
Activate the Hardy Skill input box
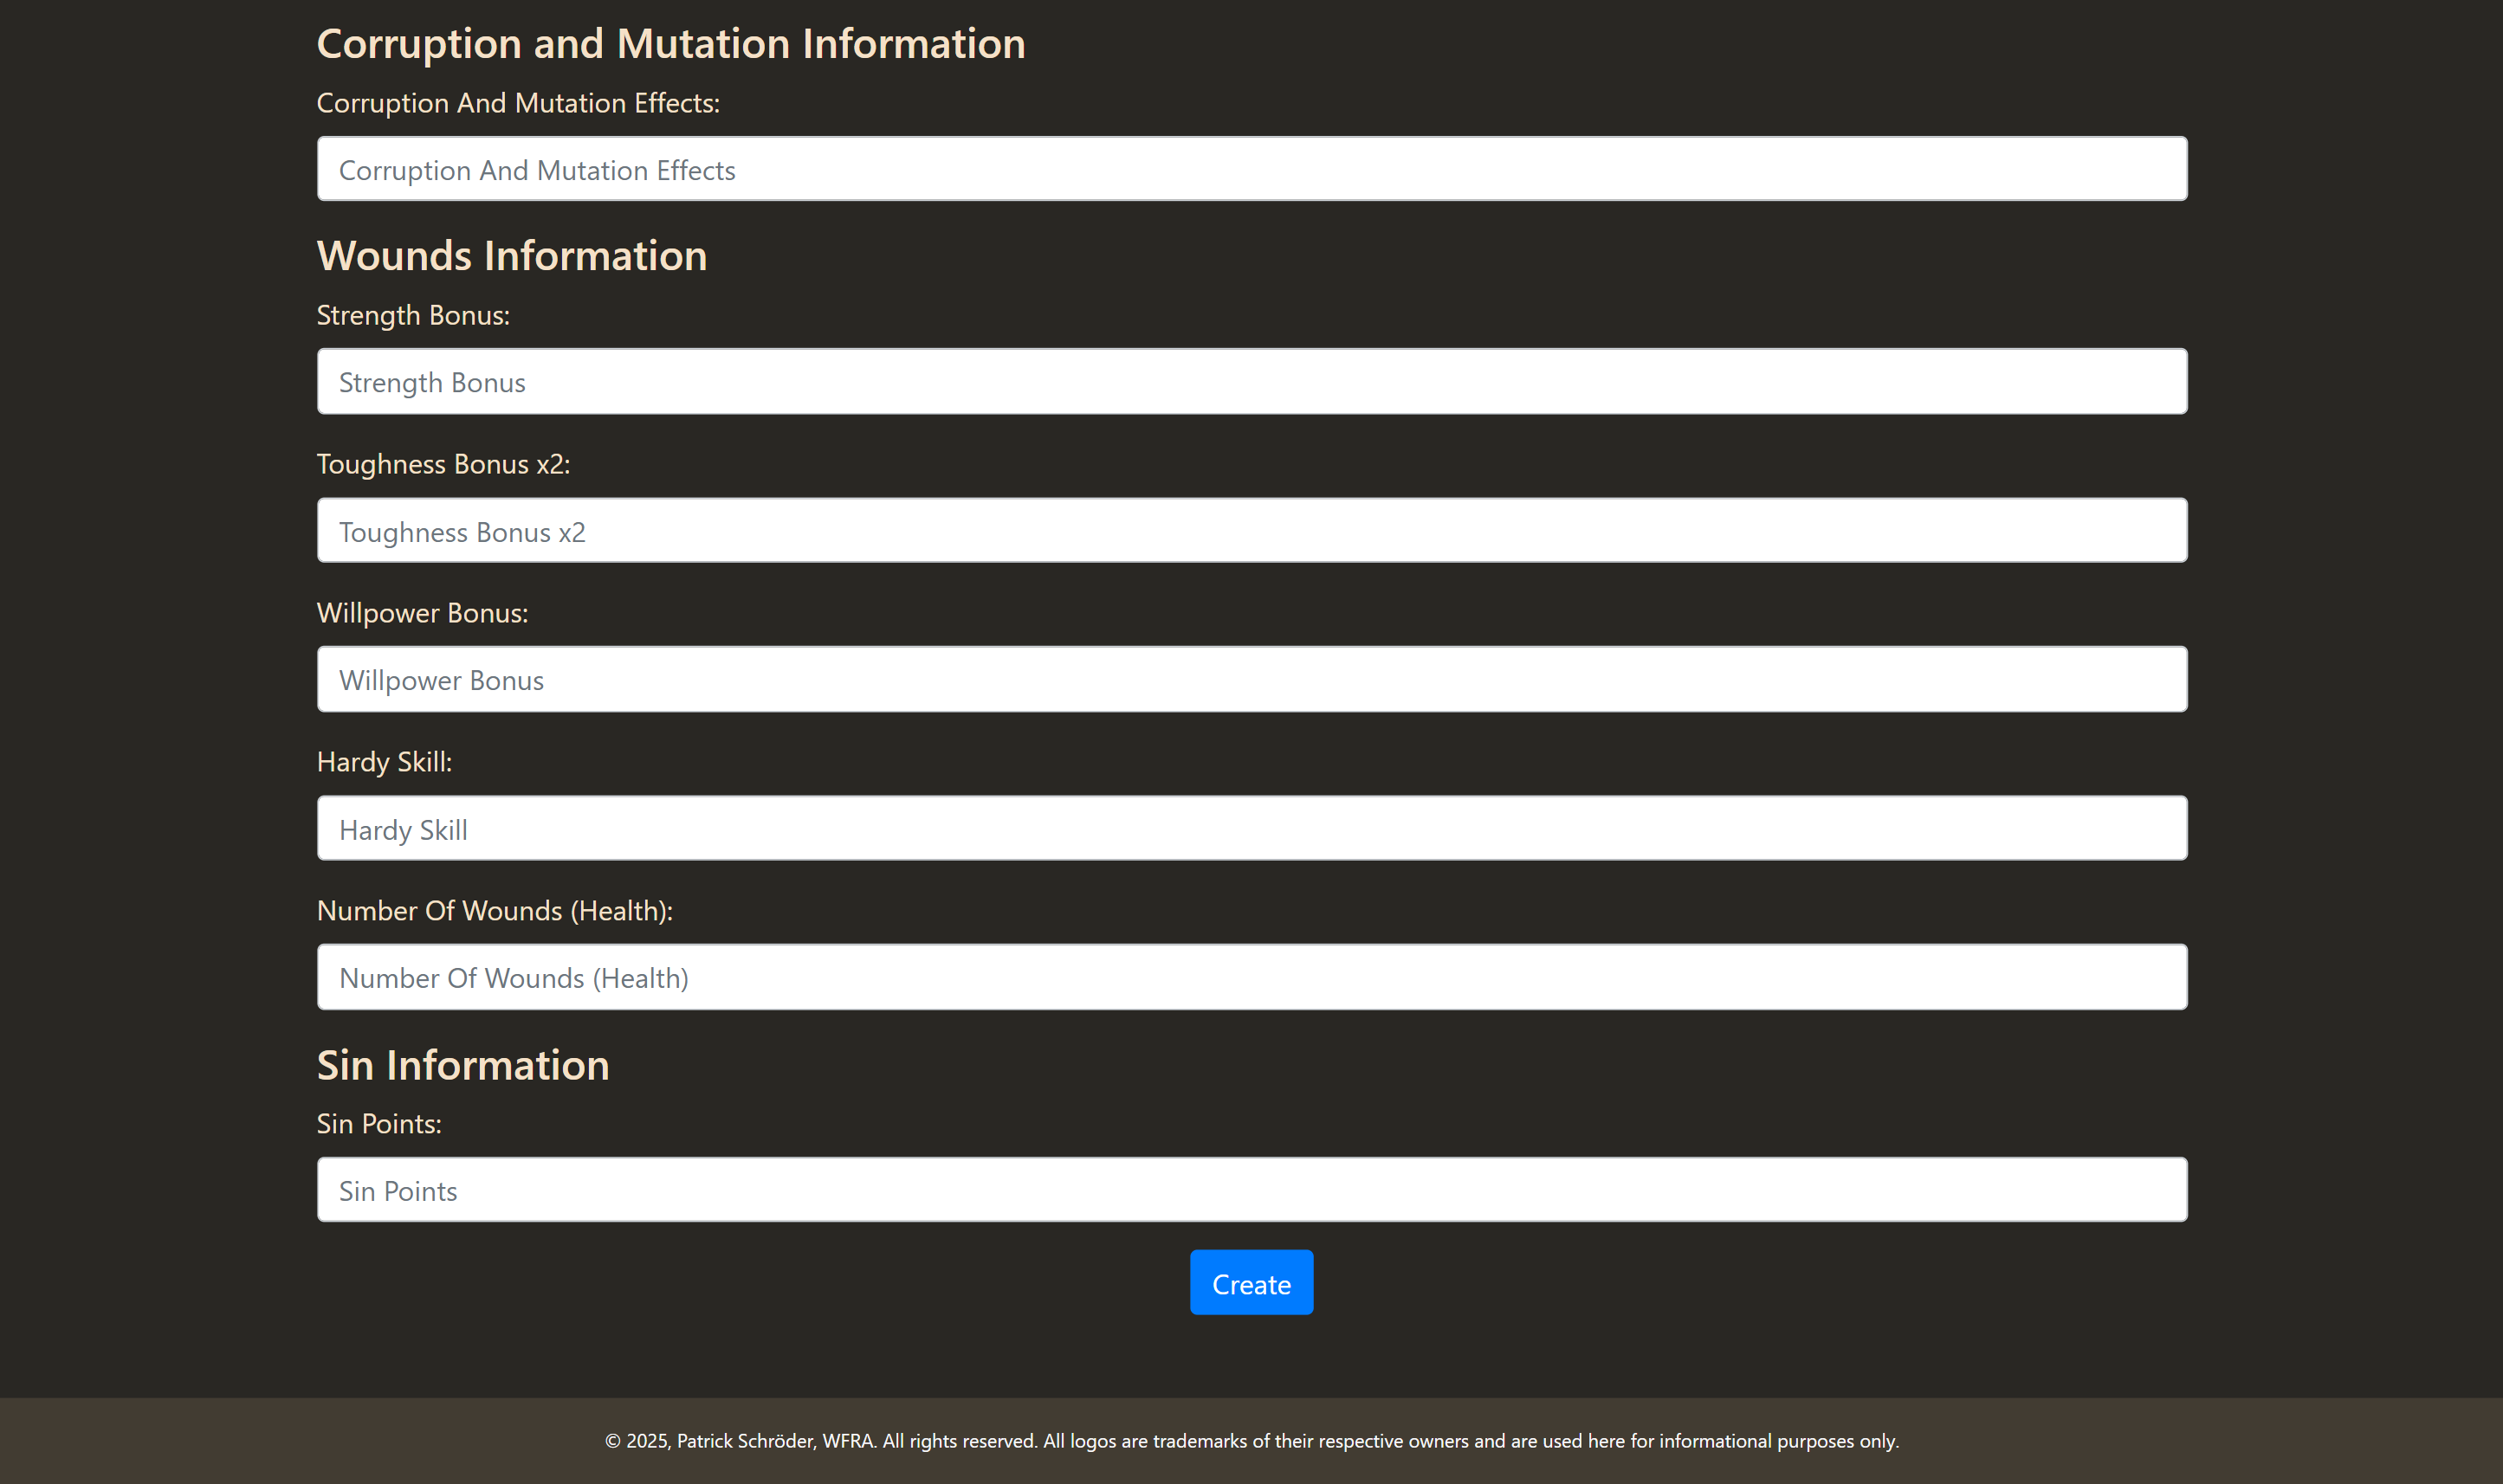coord(1252,828)
